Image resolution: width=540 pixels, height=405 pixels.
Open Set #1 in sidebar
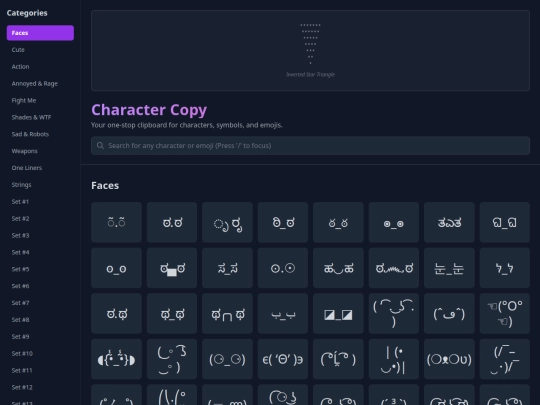[x=40, y=201]
